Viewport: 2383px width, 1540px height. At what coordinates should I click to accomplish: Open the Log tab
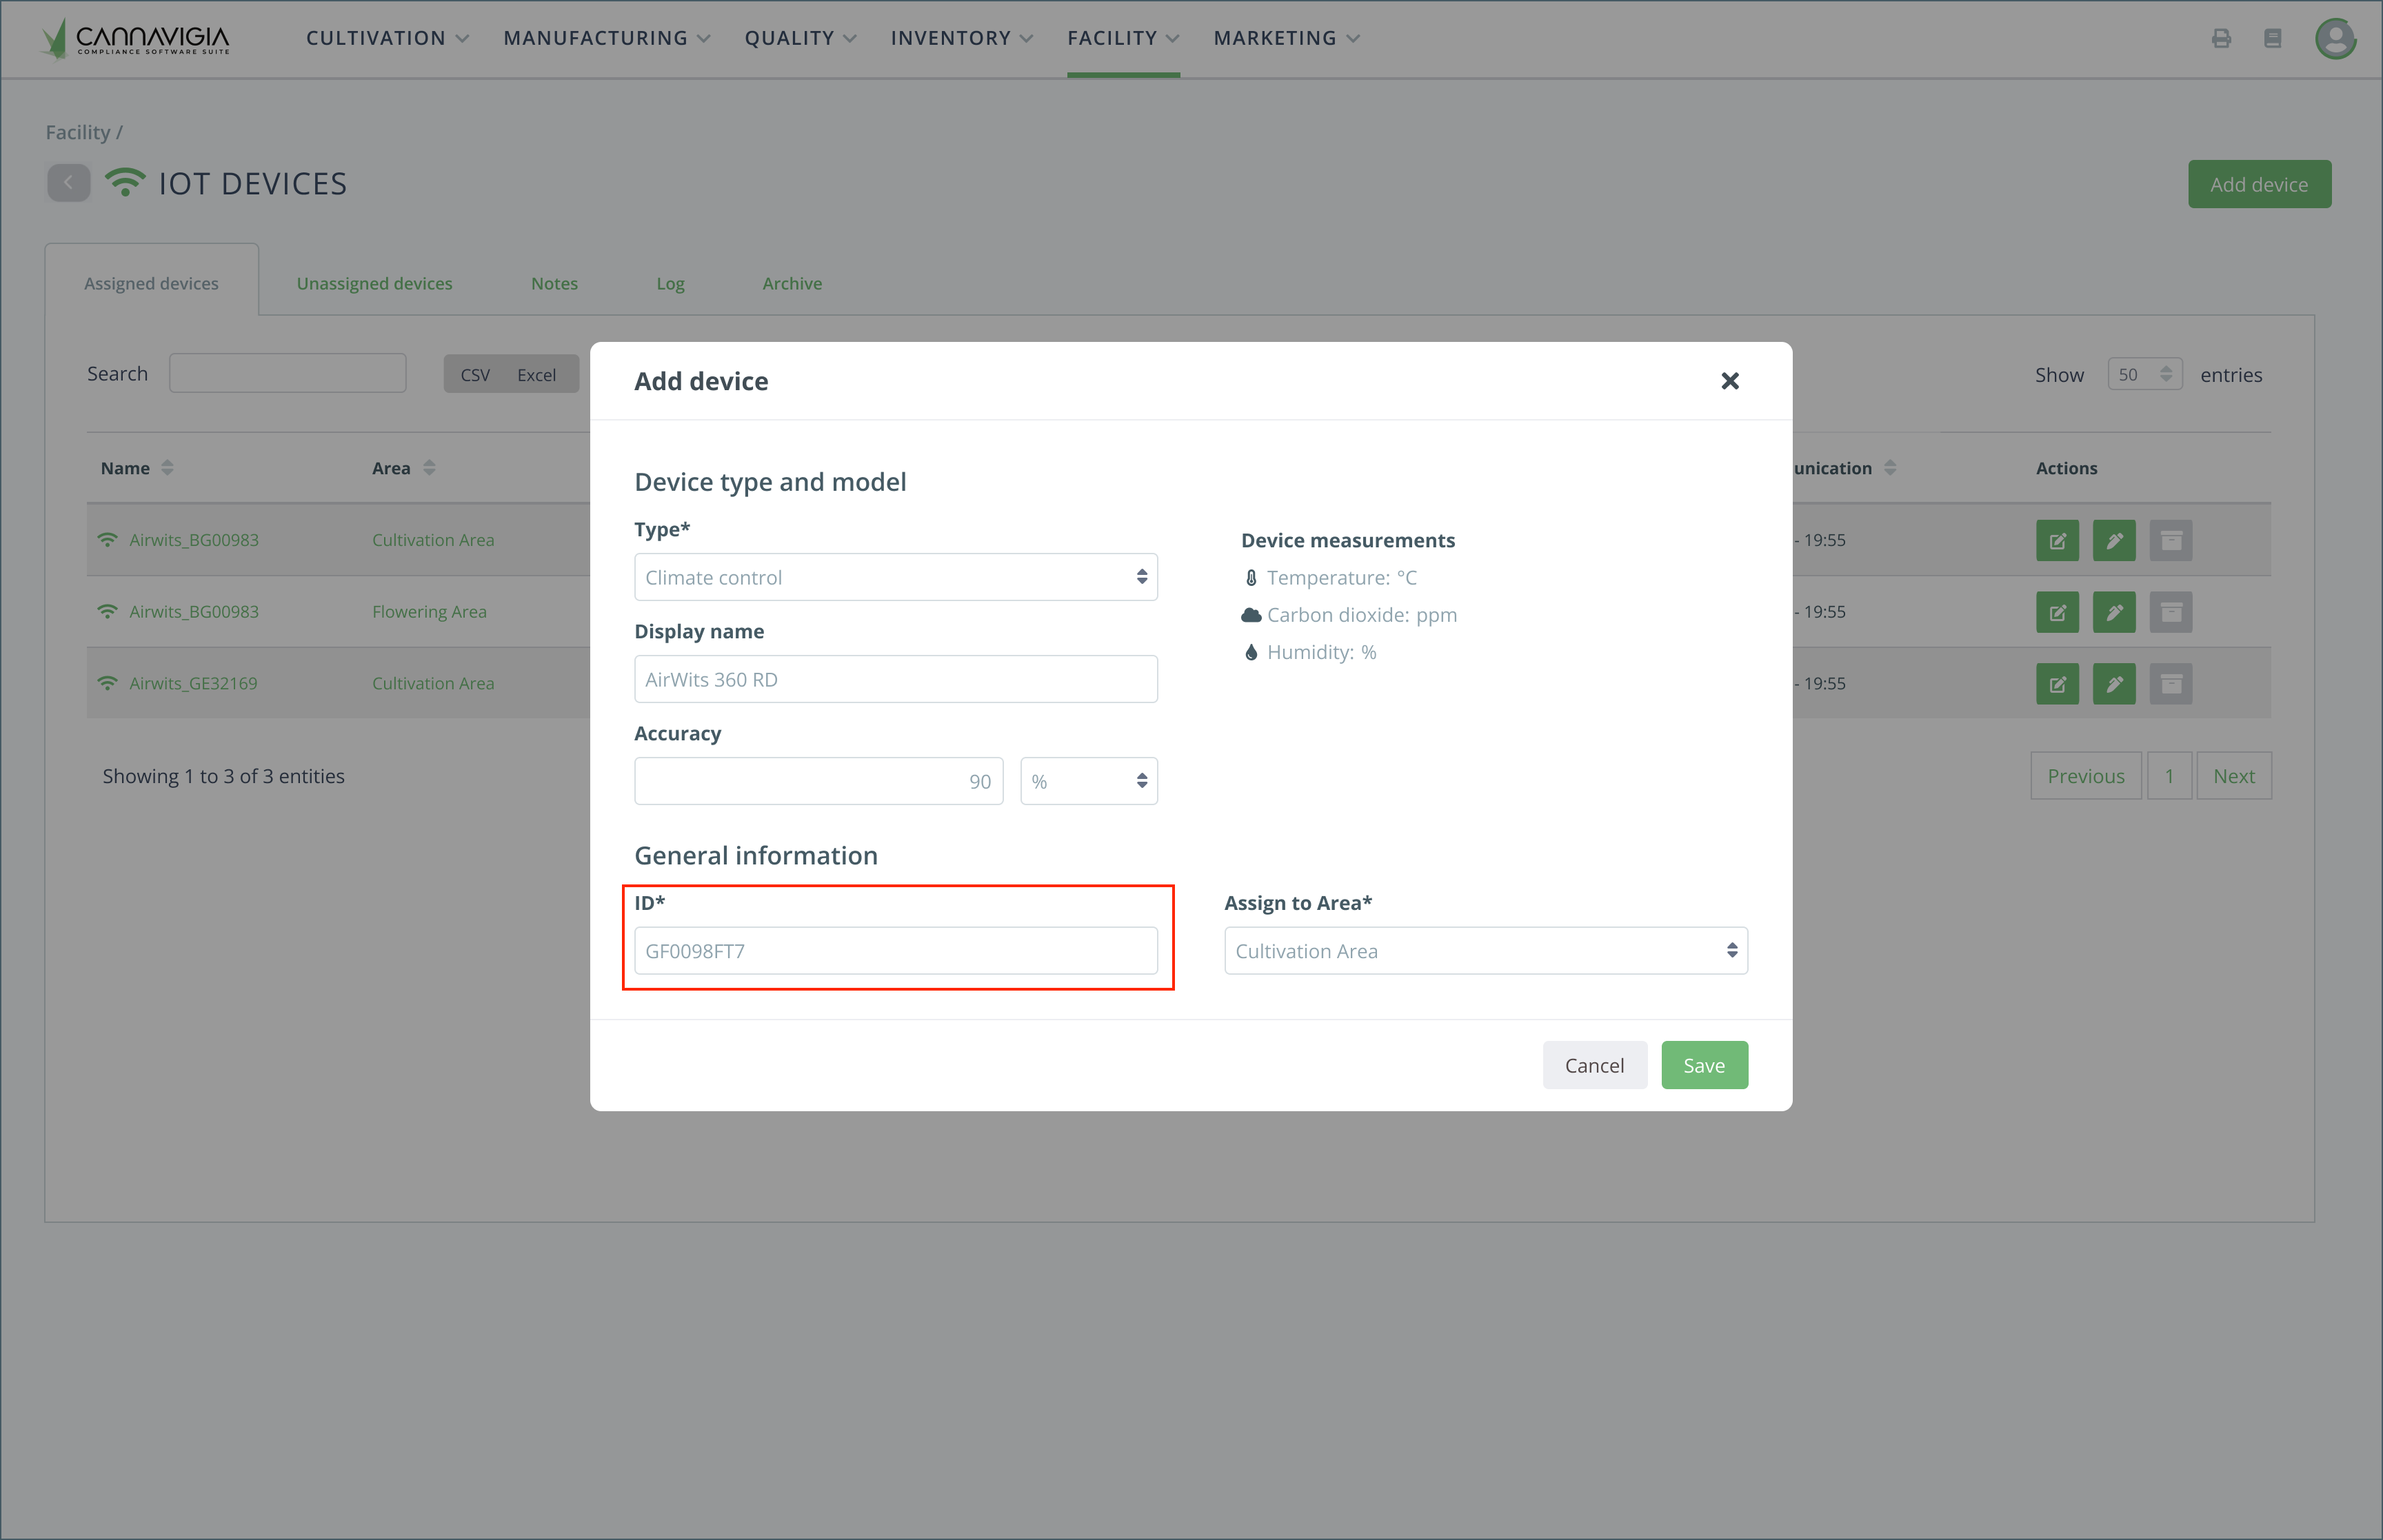tap(670, 283)
